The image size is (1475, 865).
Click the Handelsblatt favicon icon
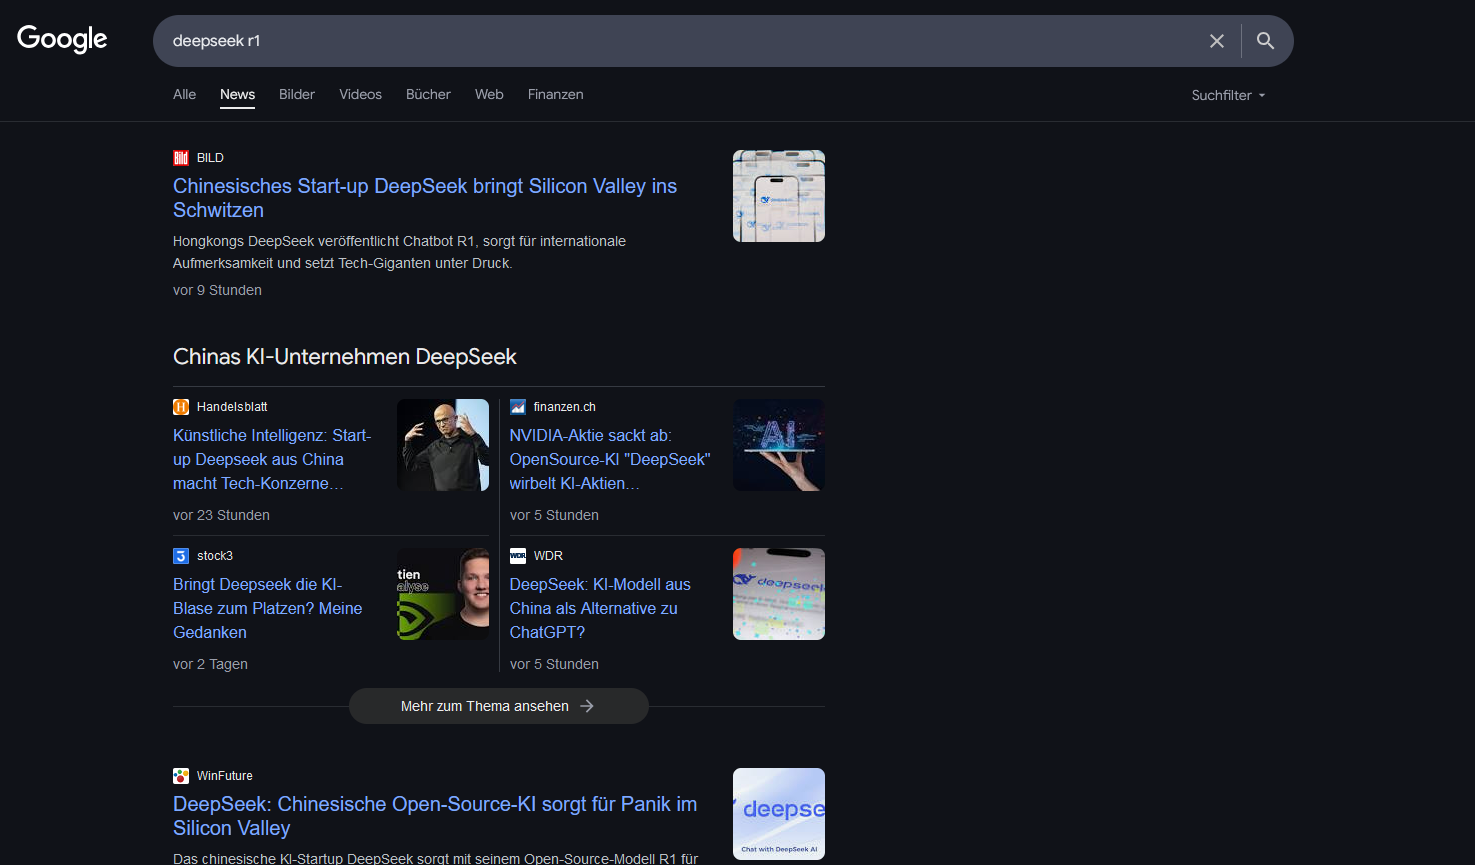(181, 407)
